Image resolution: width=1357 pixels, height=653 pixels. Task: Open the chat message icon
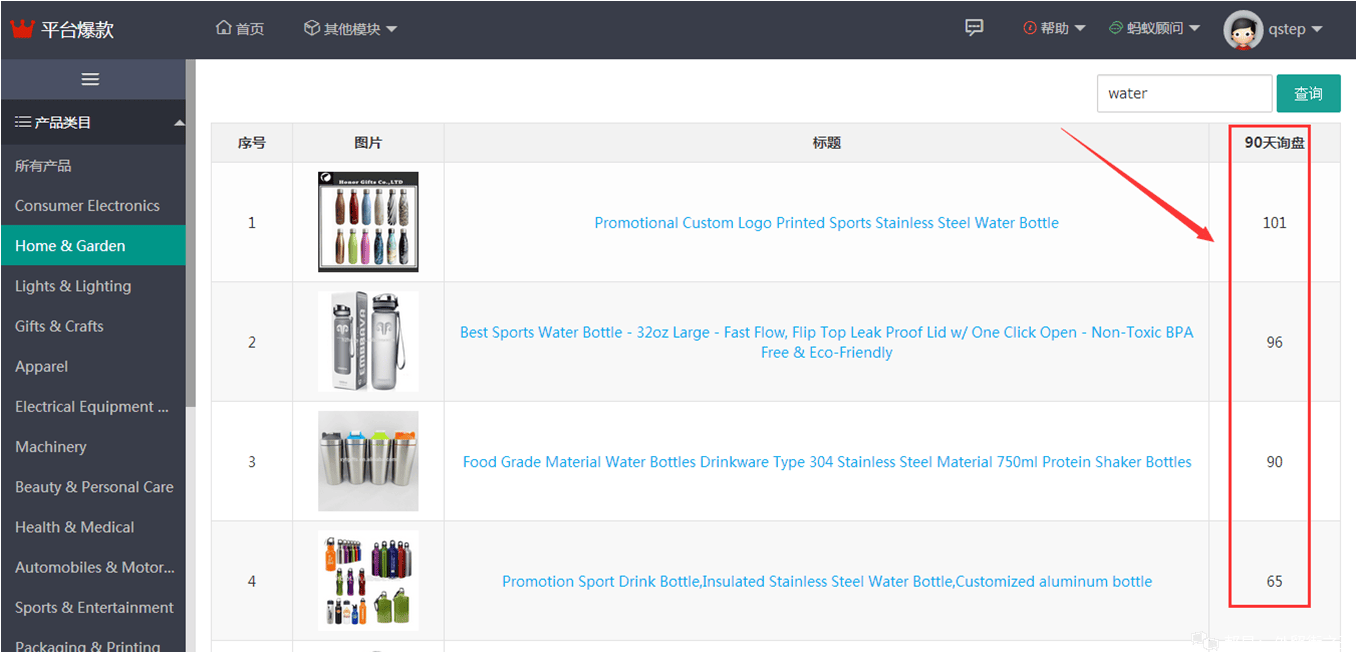pyautogui.click(x=974, y=28)
